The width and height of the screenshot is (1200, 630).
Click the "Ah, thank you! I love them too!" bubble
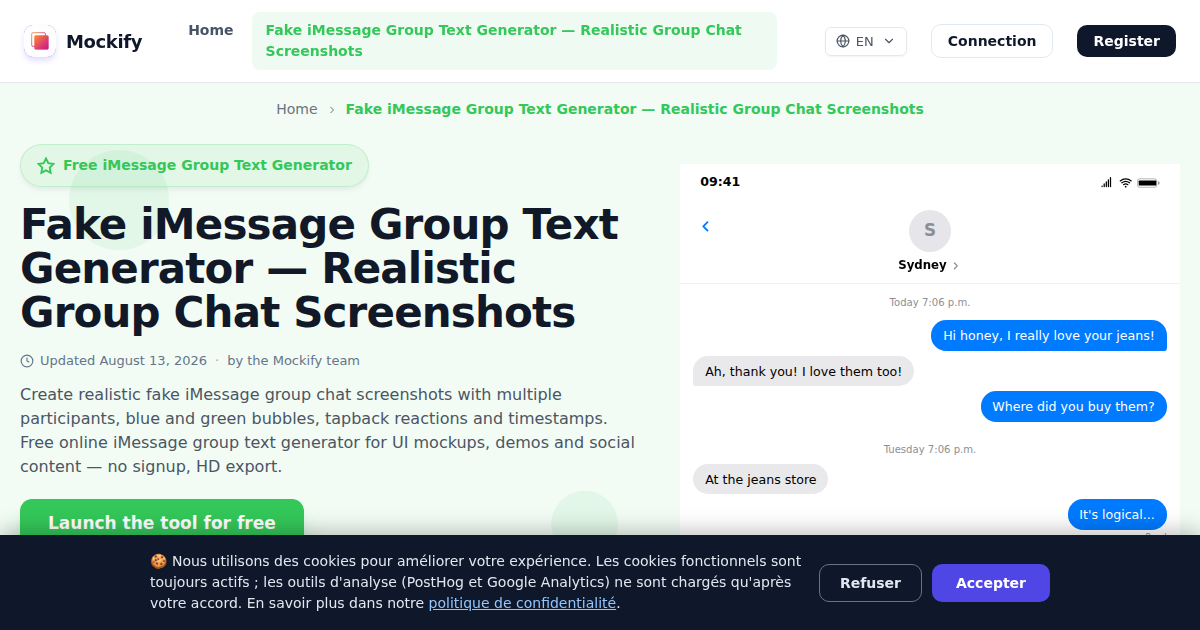pos(803,372)
